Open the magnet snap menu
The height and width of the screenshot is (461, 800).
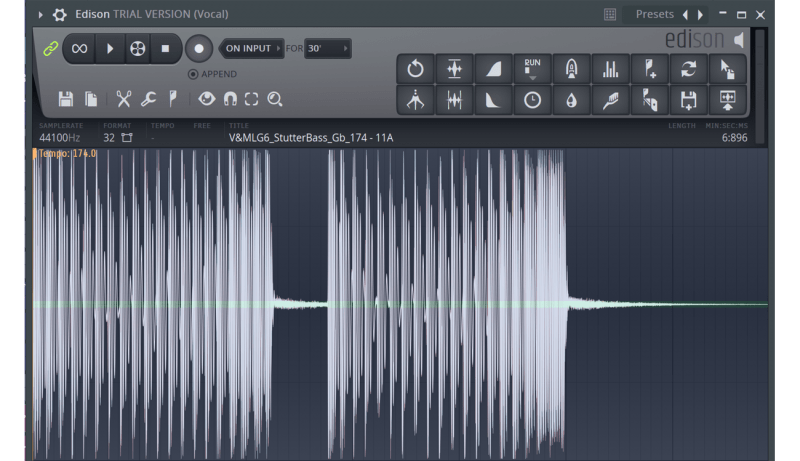[x=230, y=99]
